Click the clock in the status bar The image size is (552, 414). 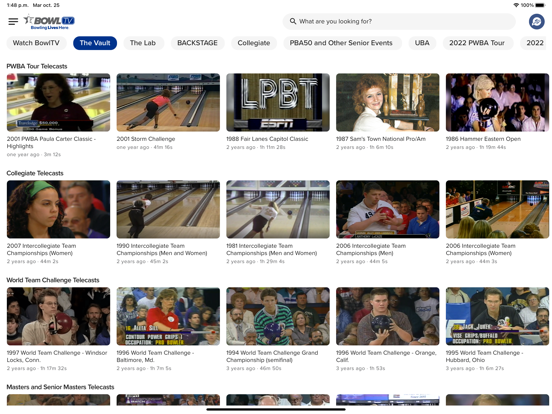coord(17,5)
